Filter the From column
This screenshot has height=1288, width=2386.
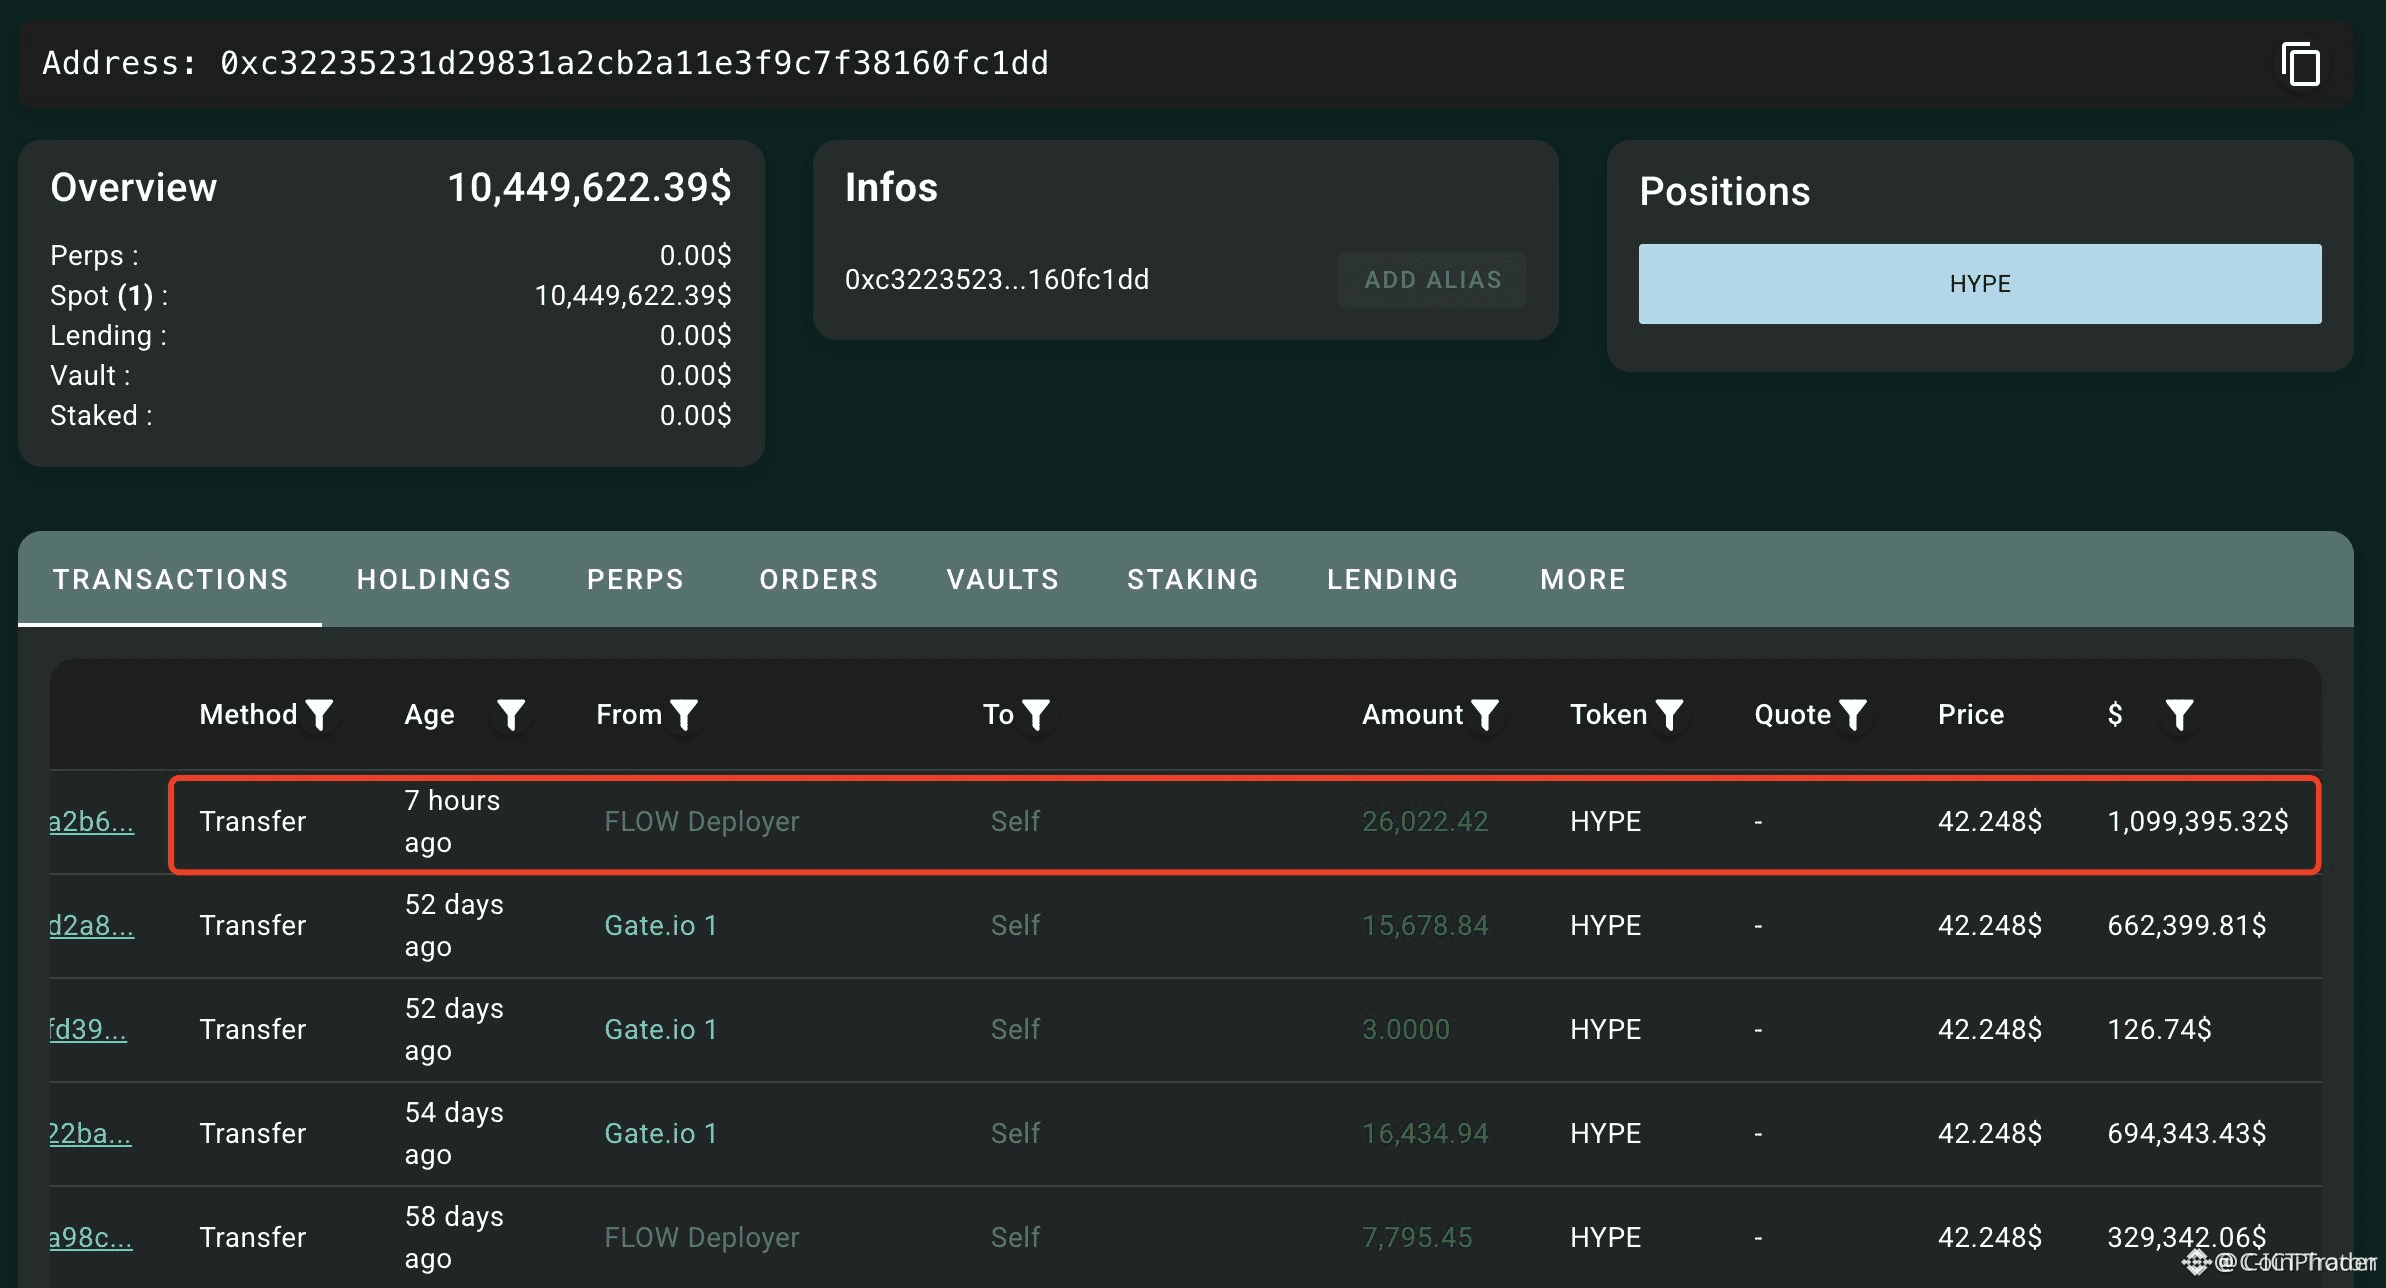(x=684, y=715)
